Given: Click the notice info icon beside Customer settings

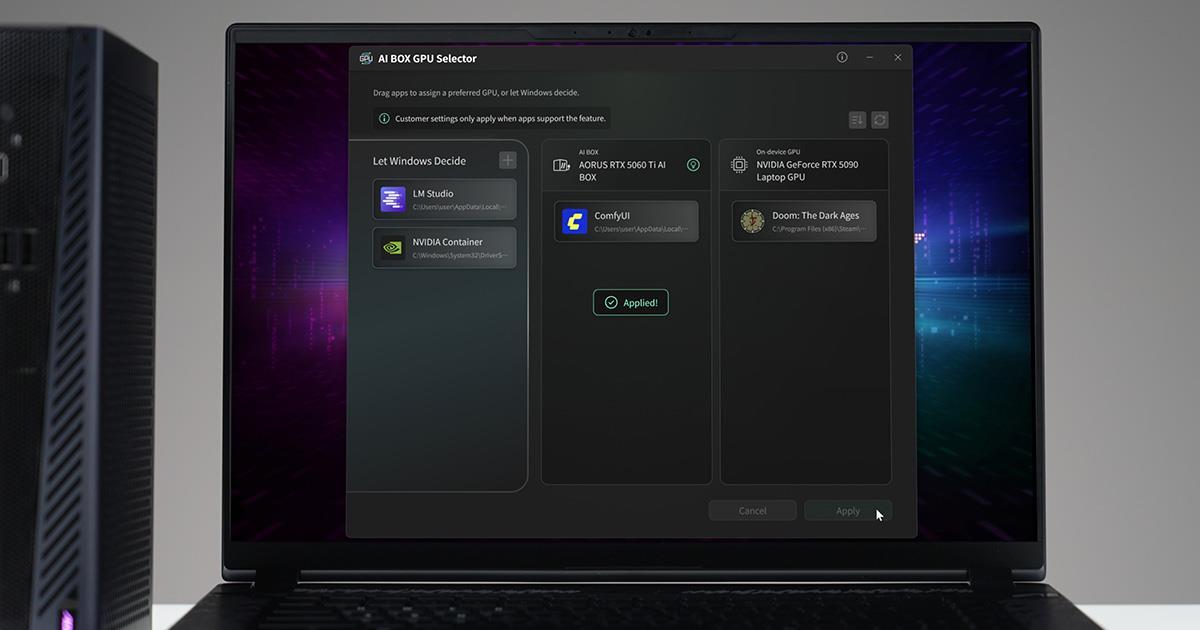Looking at the screenshot, I should tap(384, 118).
